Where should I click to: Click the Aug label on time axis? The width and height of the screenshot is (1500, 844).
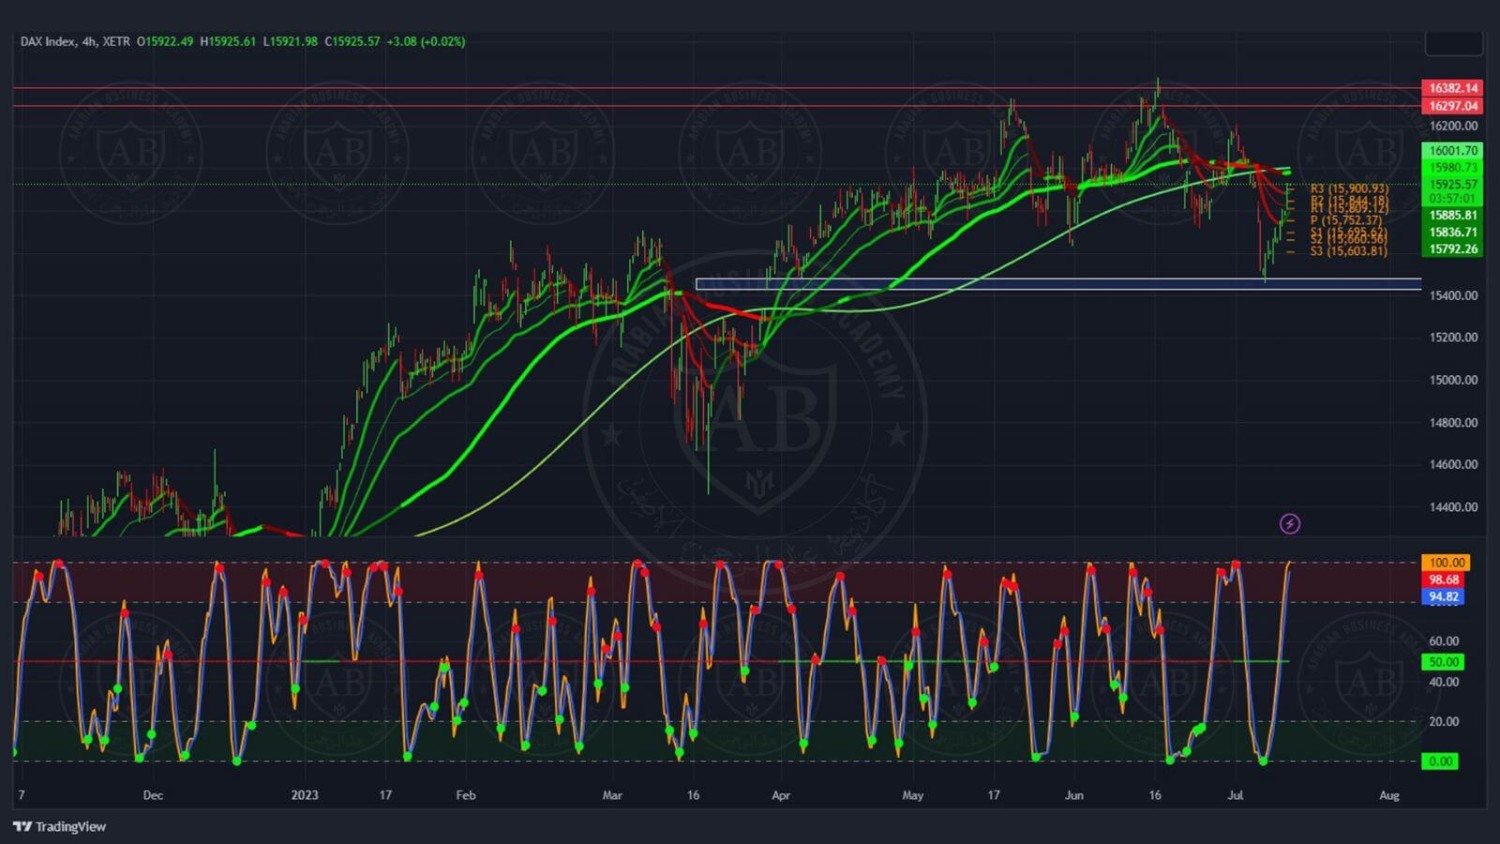1388,795
